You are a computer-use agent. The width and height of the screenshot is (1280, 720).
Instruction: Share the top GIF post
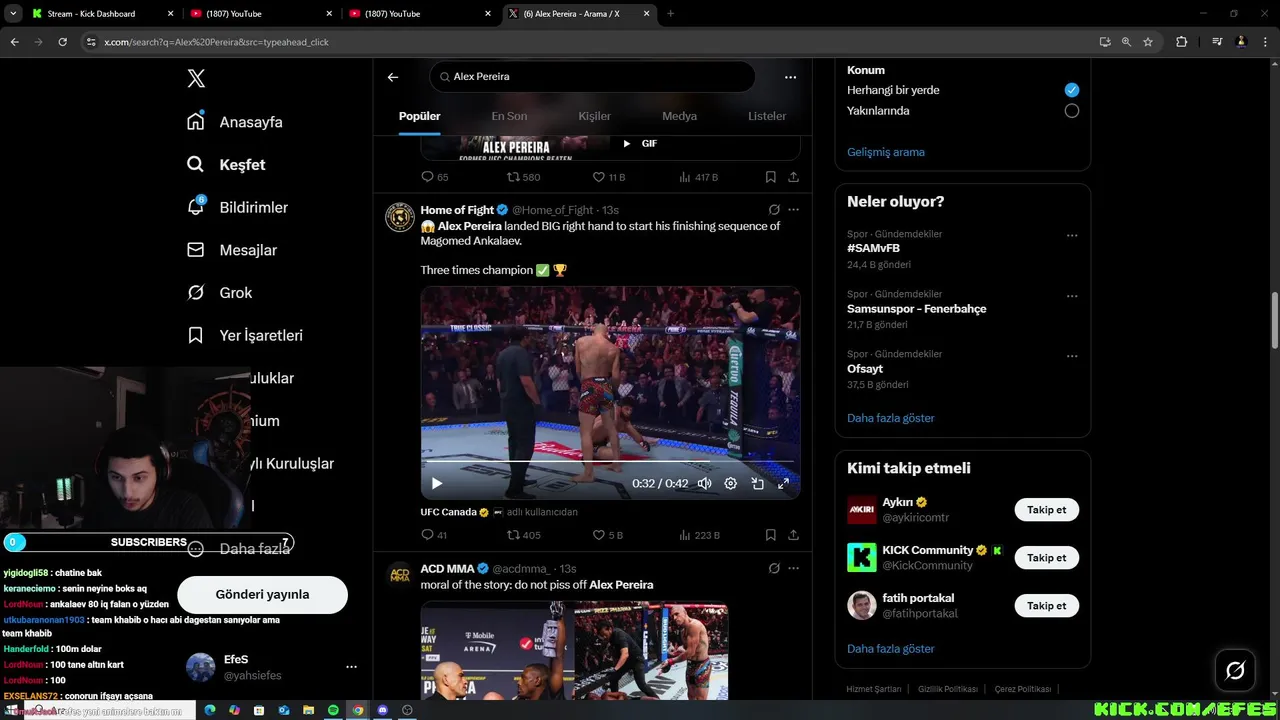pos(793,177)
